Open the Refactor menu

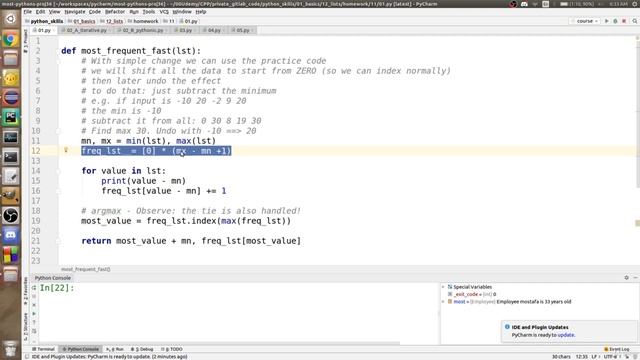pos(115,12)
